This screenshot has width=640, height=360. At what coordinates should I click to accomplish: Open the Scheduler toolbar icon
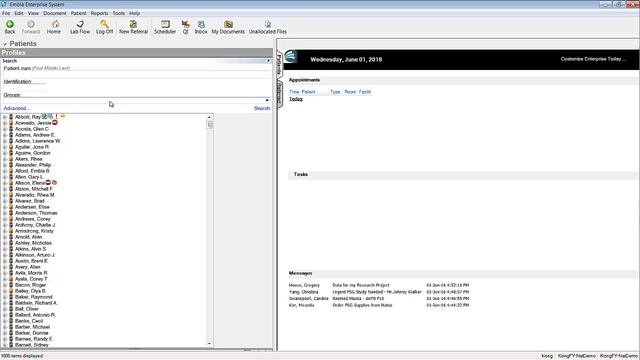pos(165,24)
